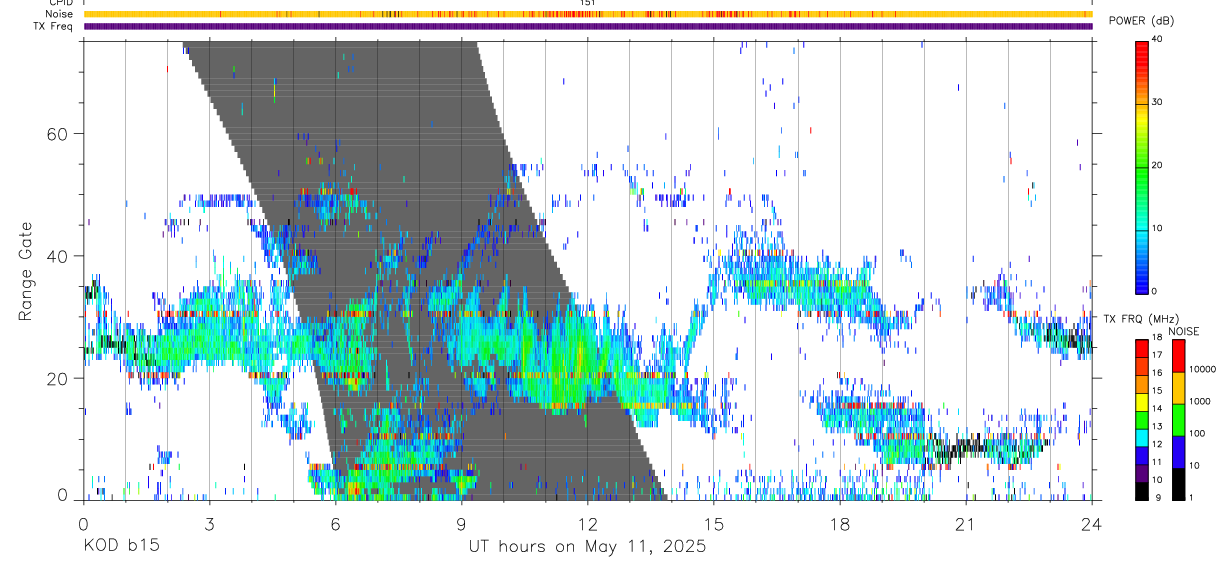Screen dimensions: 1228x567
Task: Select the 'NOISE' legend title
Action: 1183,331
